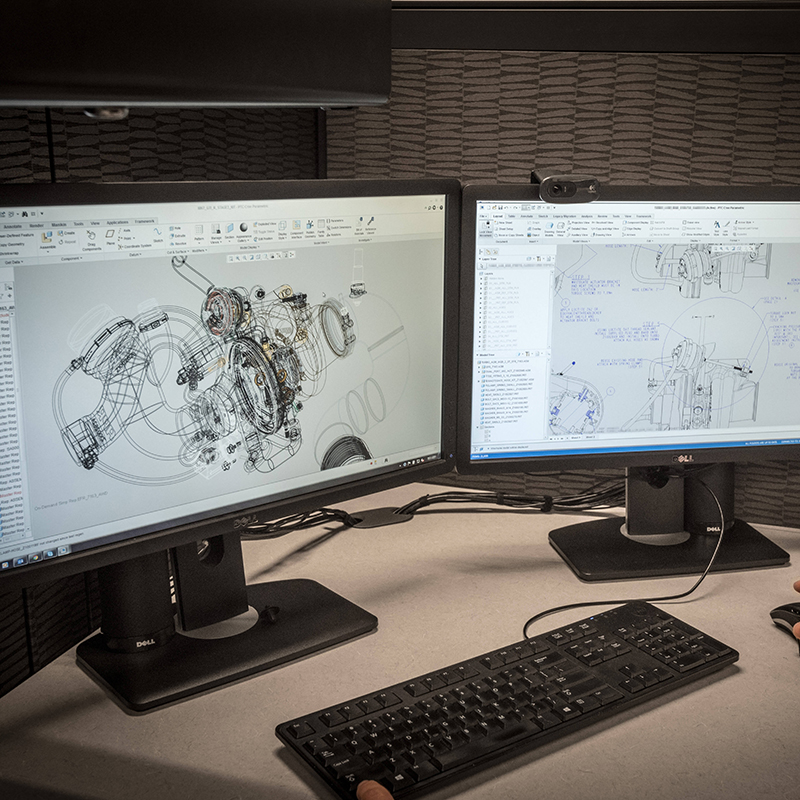Click Detailed View button
This screenshot has width=800, height=800.
tap(577, 229)
